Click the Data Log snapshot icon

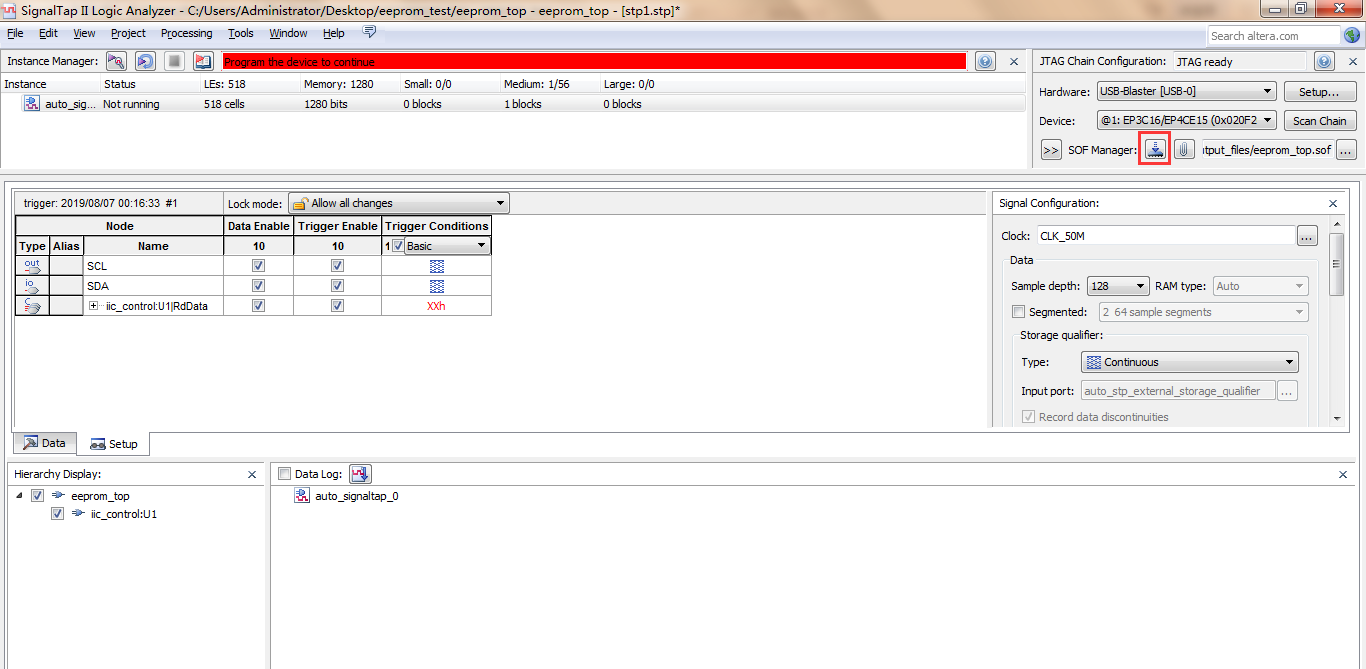(360, 474)
